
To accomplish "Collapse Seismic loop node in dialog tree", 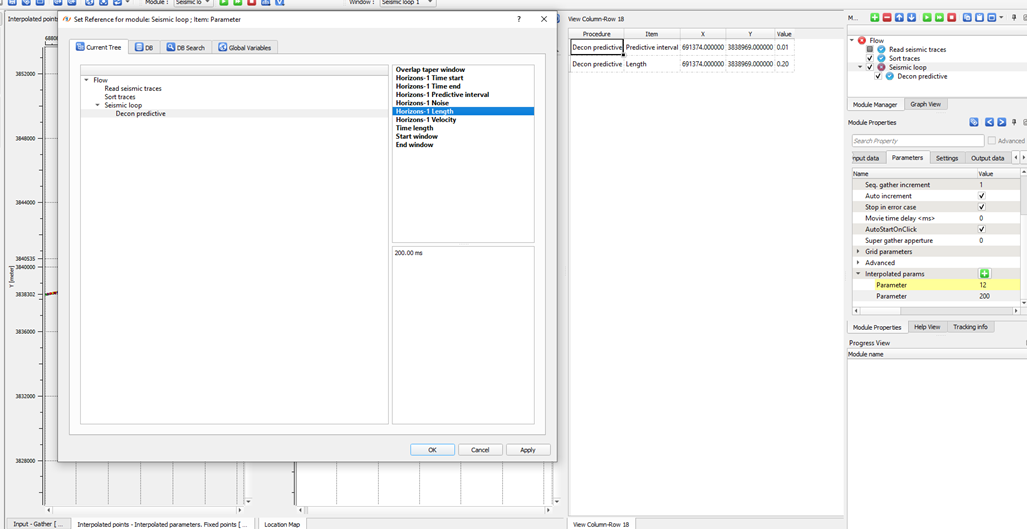I will pos(98,105).
